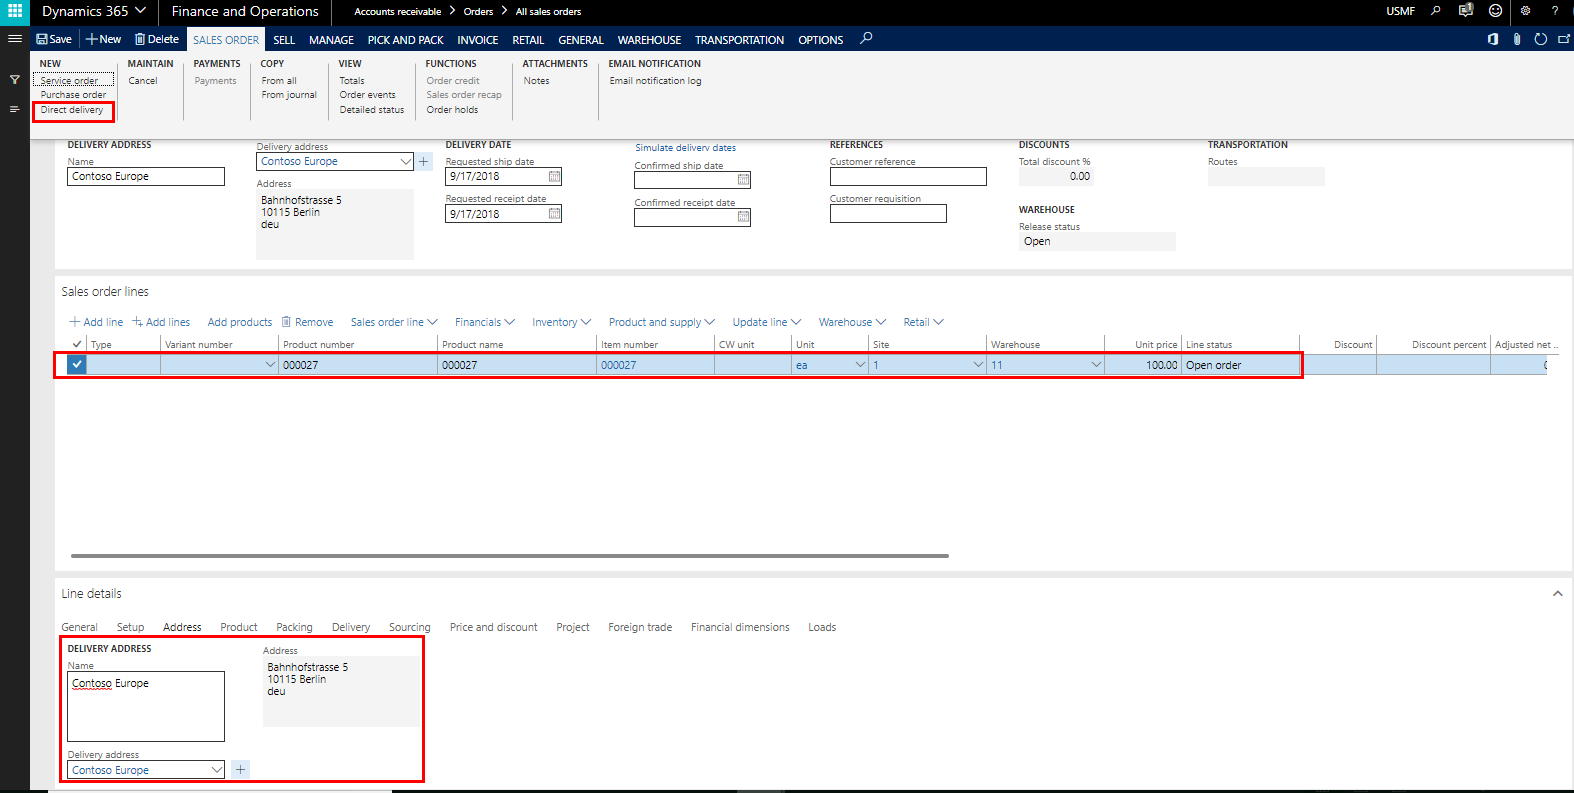
Task: Open Order holds under FUNCTIONS
Action: tap(452, 110)
